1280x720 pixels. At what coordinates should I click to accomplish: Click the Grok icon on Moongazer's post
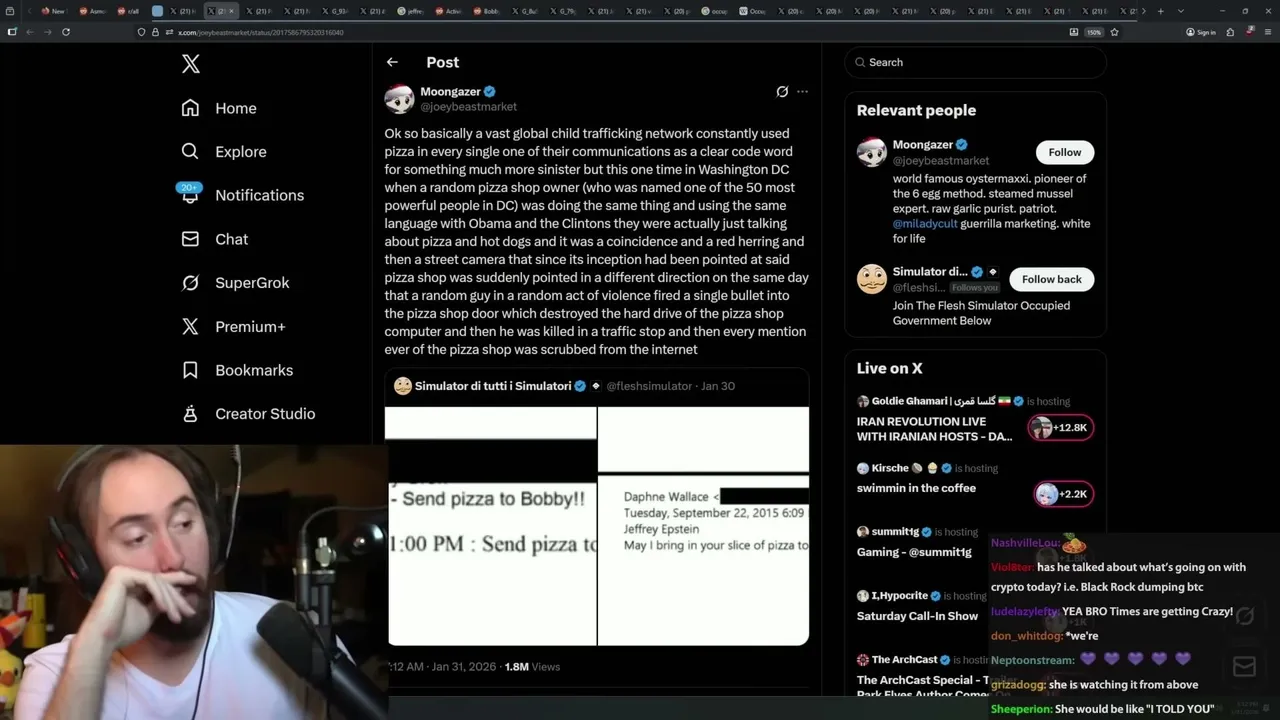[782, 92]
